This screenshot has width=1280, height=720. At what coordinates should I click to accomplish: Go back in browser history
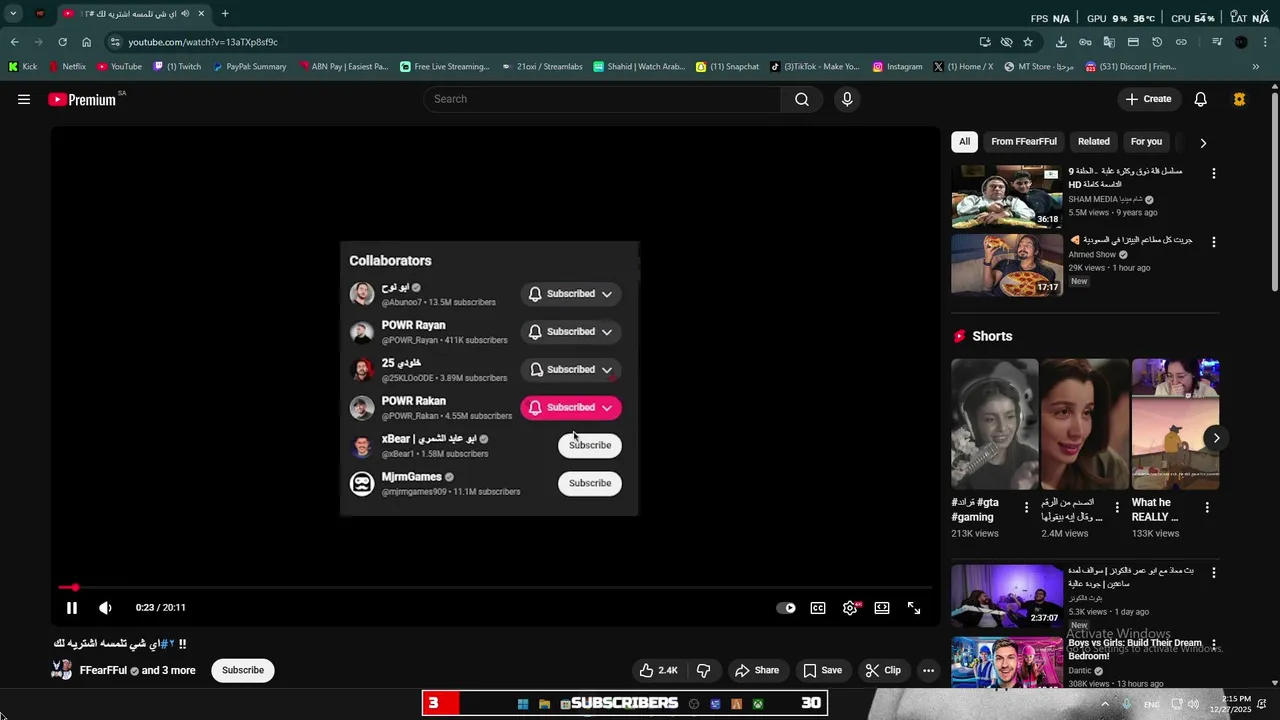[x=14, y=42]
